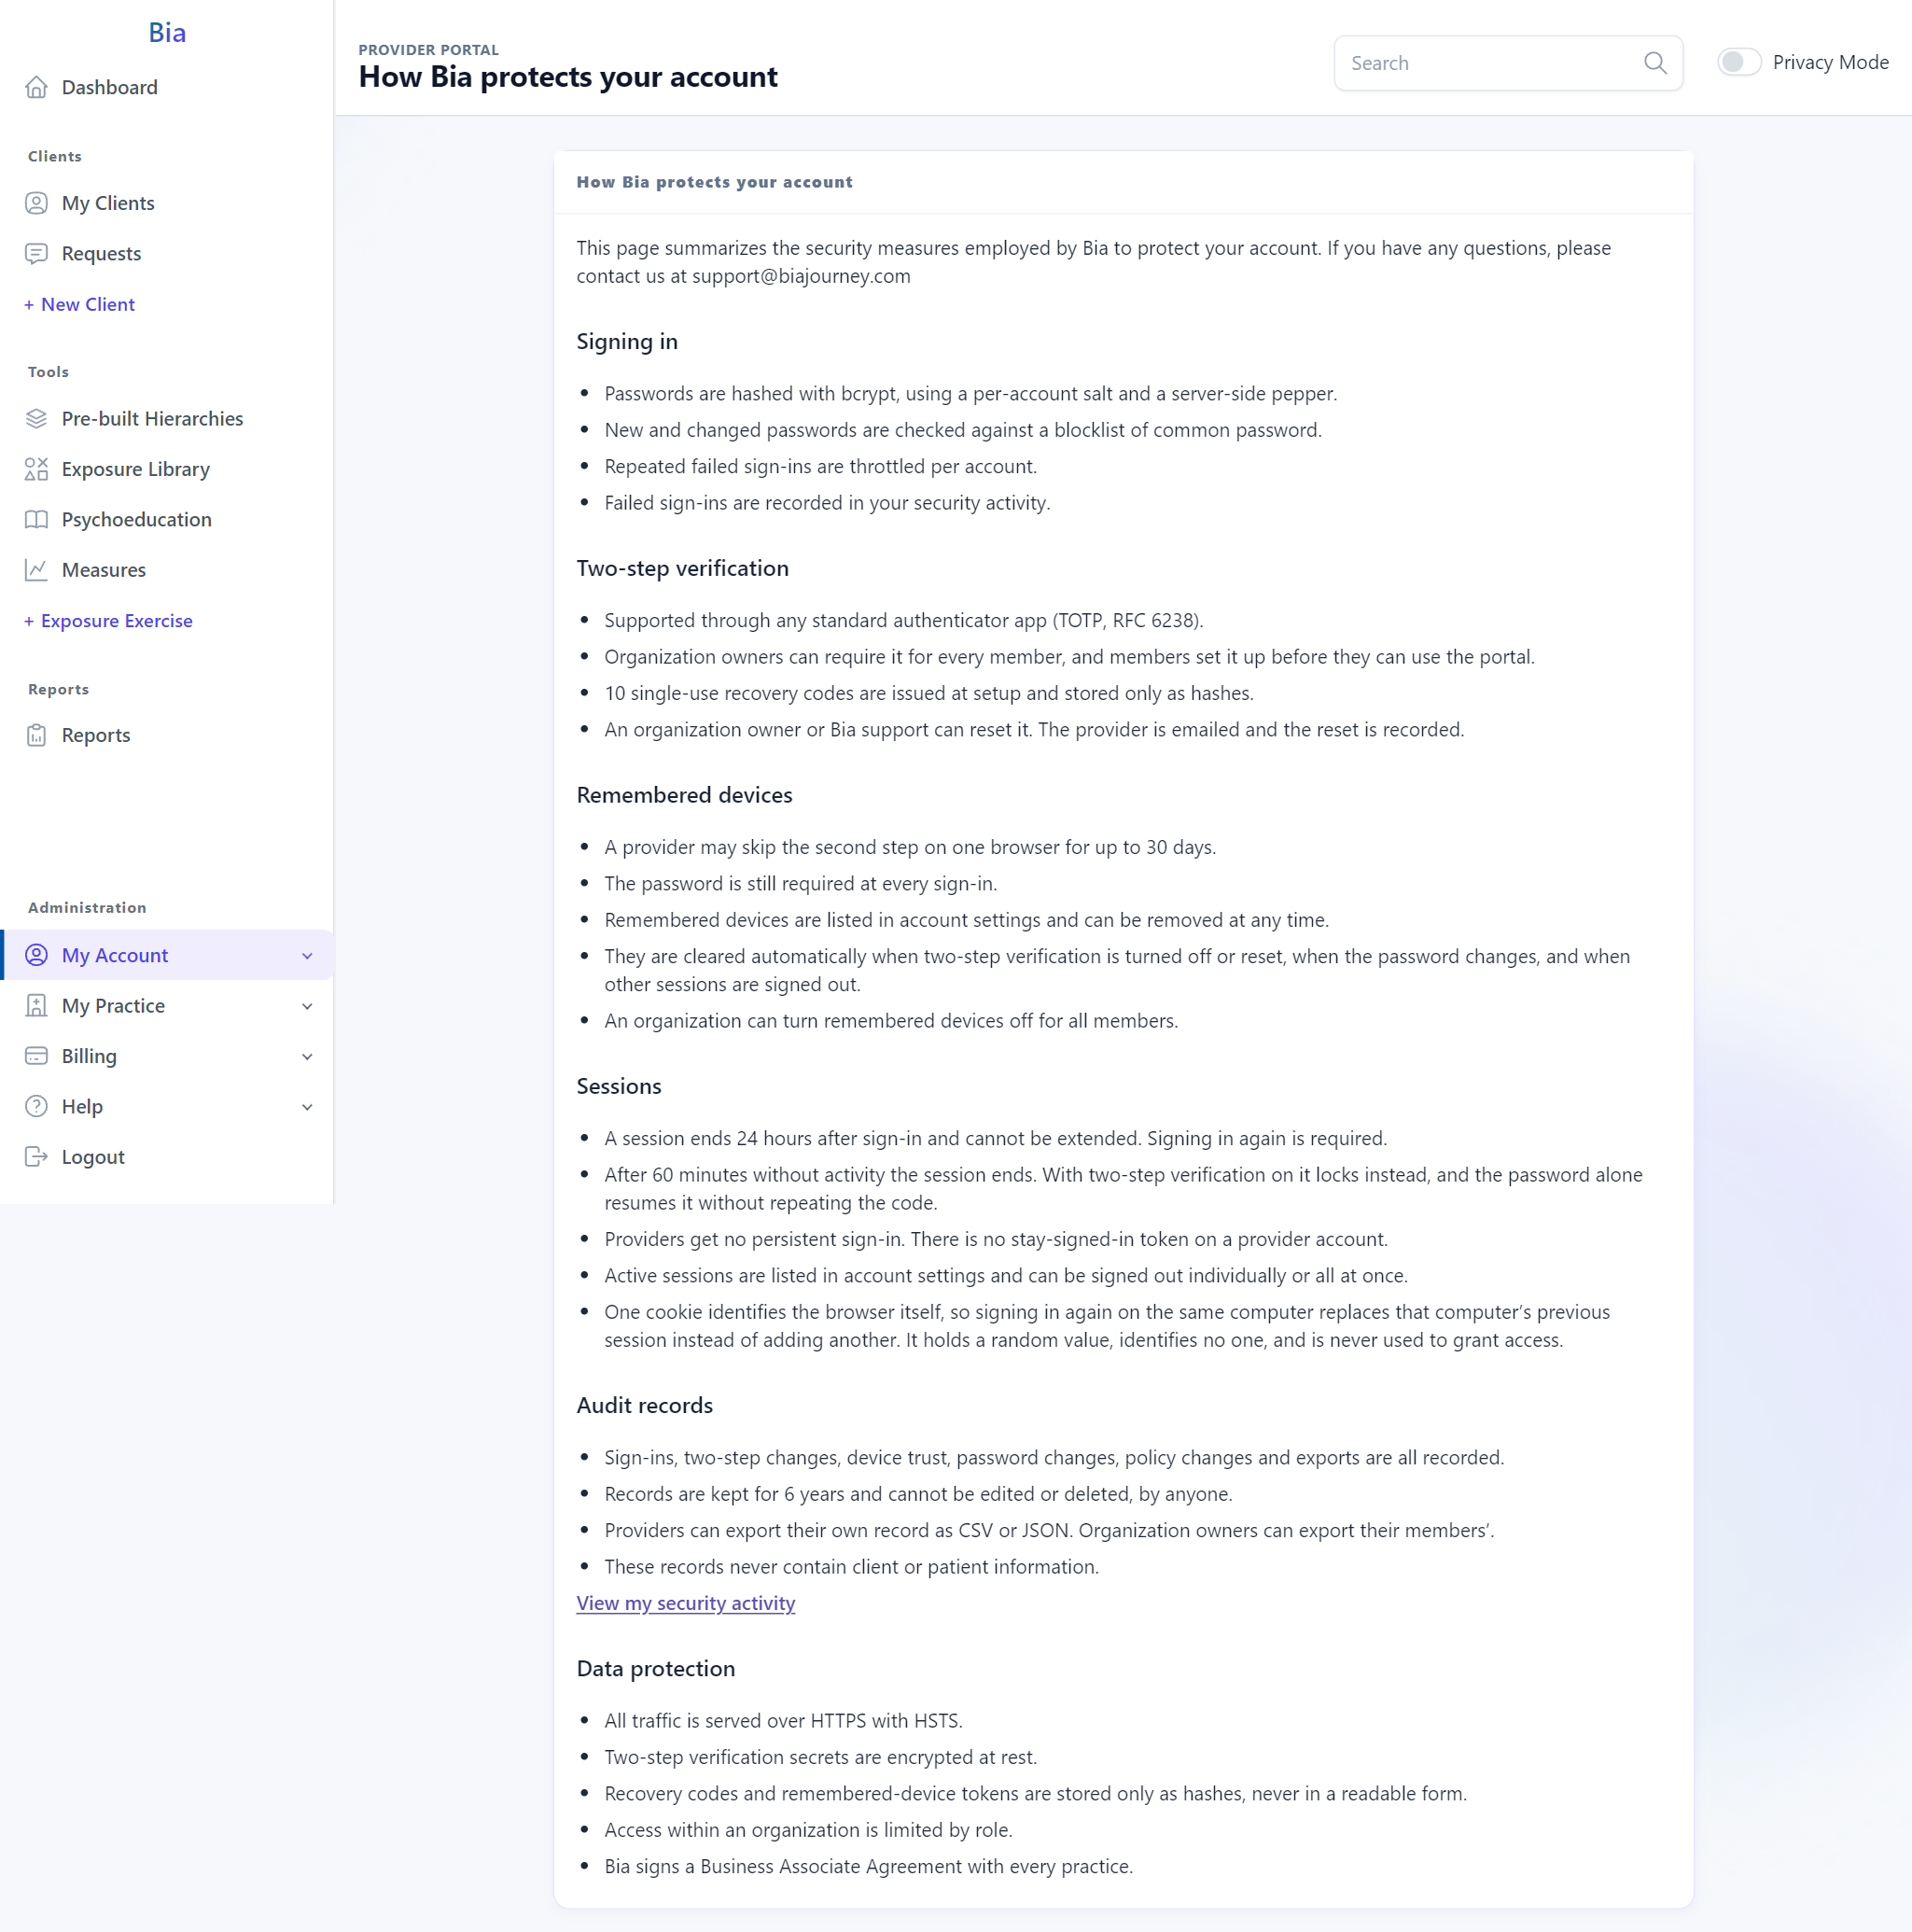The width and height of the screenshot is (1912, 1932).
Task: Click 'All traffic is served over HTTPS' bullet
Action: click(x=783, y=1721)
